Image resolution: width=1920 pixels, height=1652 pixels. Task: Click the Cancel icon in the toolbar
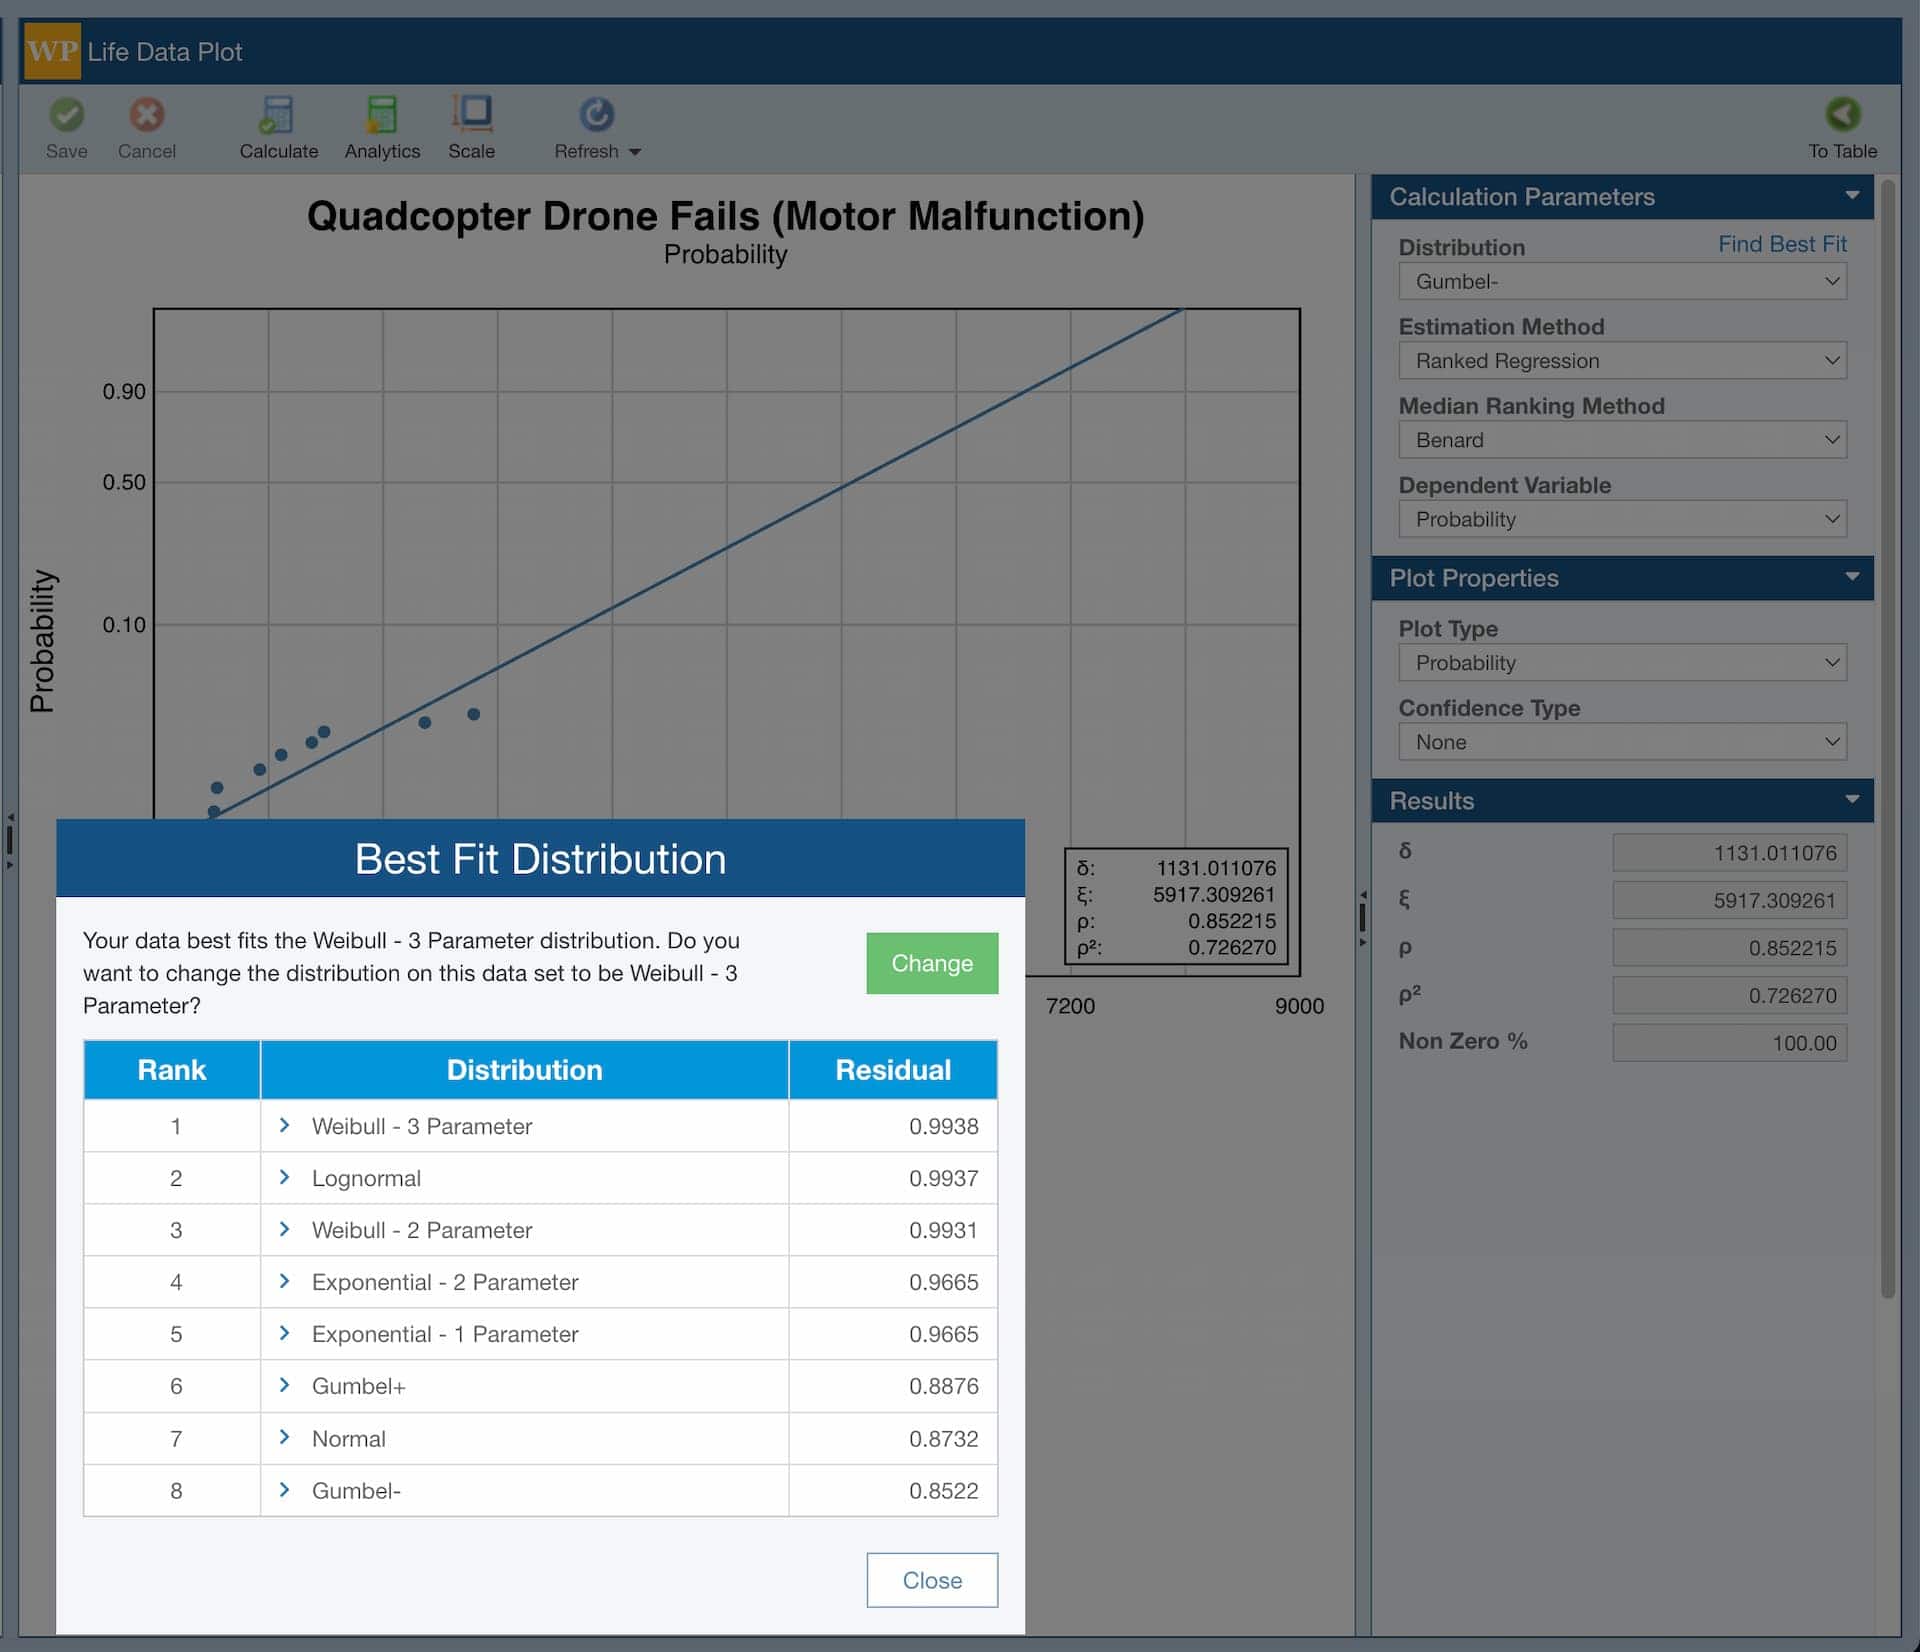pos(146,126)
